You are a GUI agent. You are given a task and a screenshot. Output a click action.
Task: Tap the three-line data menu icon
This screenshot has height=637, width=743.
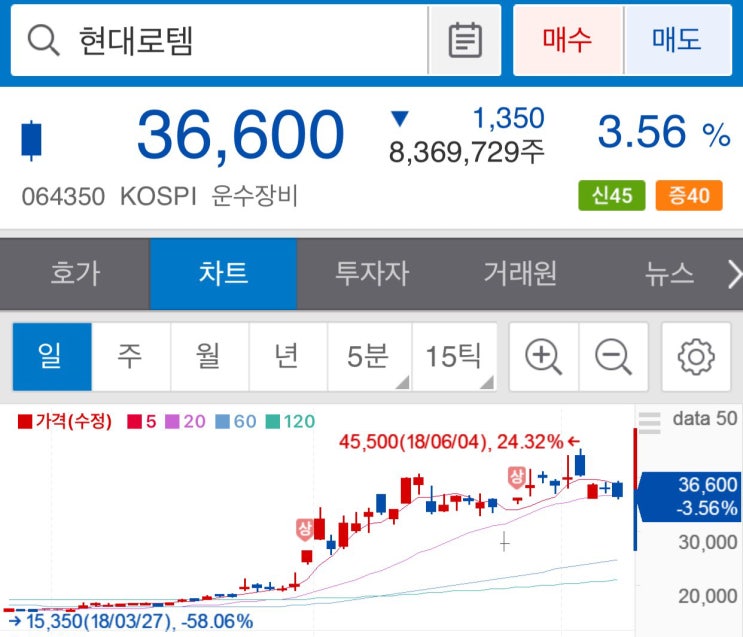point(649,423)
